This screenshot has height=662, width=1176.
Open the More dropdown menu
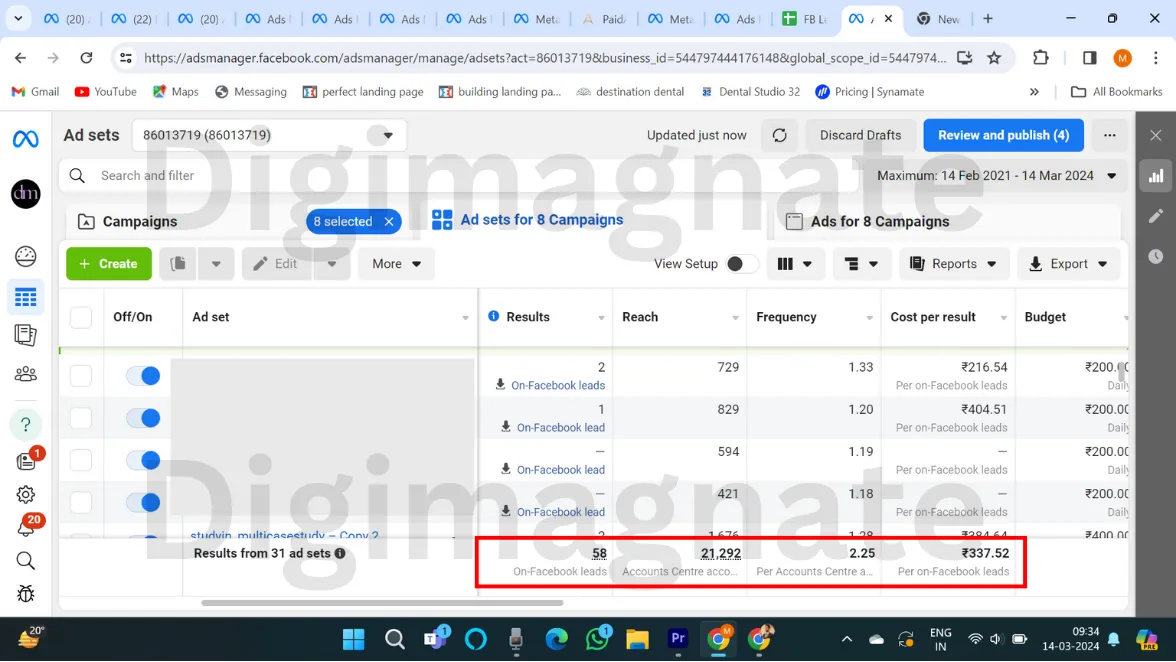point(396,264)
